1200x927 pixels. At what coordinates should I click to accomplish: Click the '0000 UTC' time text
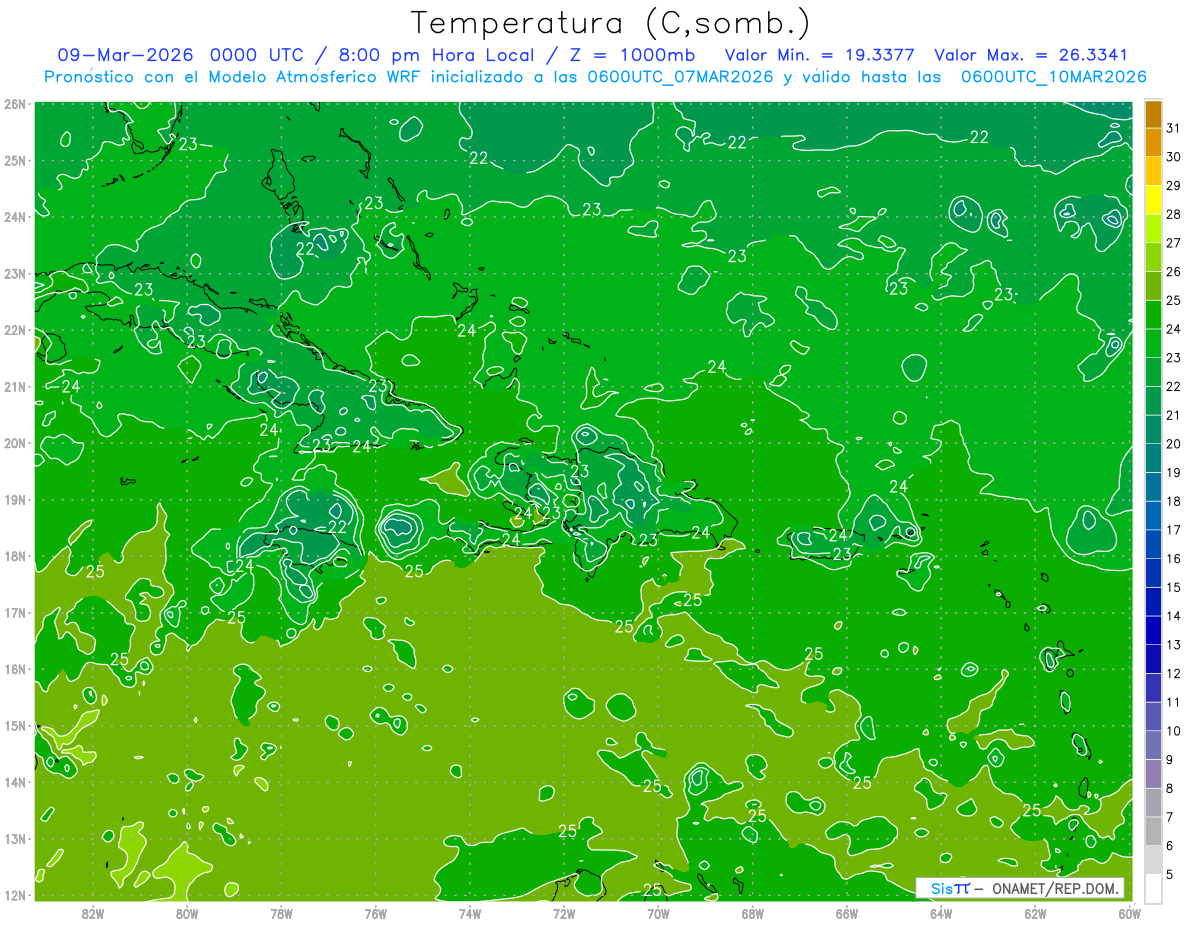(x=257, y=55)
